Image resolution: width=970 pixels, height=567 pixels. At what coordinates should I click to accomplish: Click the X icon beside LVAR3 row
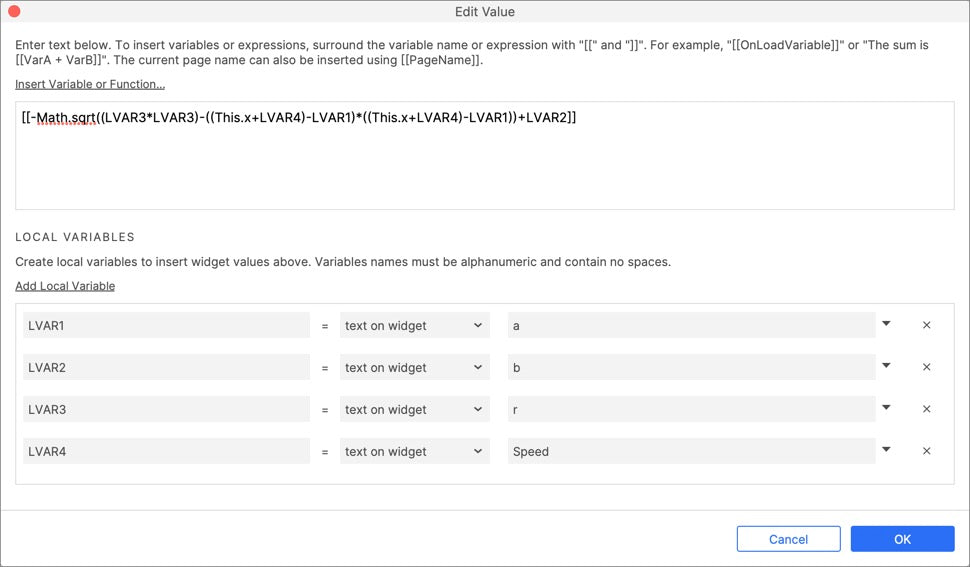(926, 409)
